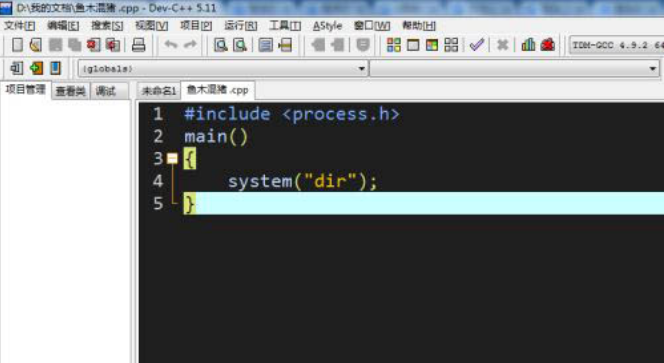Click the Rebuild All icon

[451, 45]
